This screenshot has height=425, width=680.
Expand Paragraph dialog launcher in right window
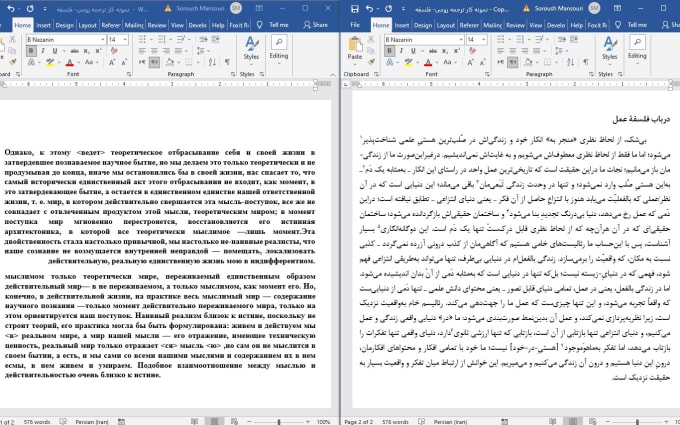[592, 74]
